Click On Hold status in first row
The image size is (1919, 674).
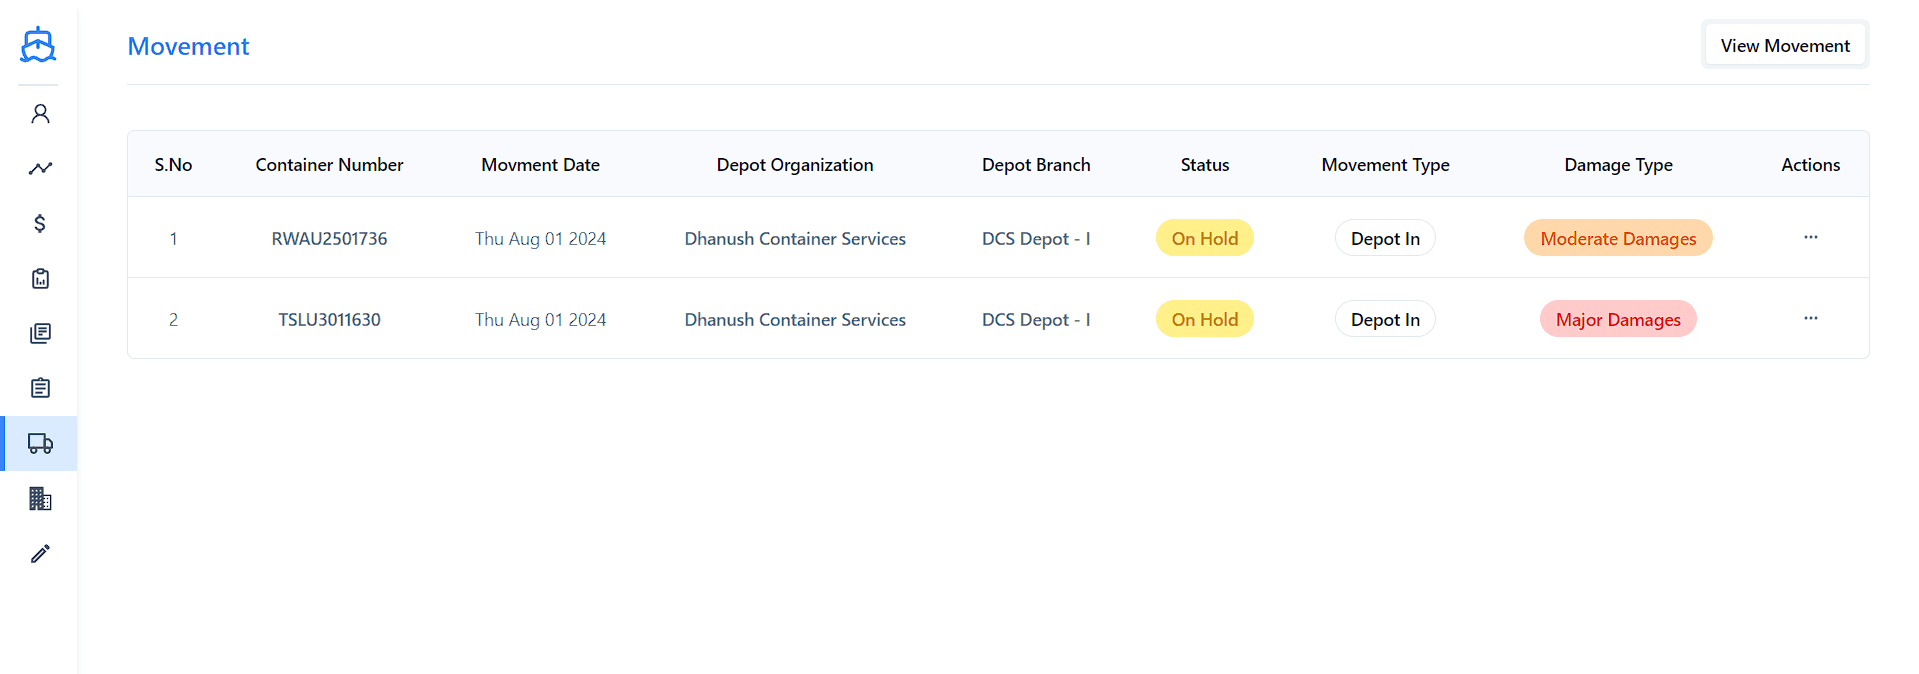[1204, 239]
